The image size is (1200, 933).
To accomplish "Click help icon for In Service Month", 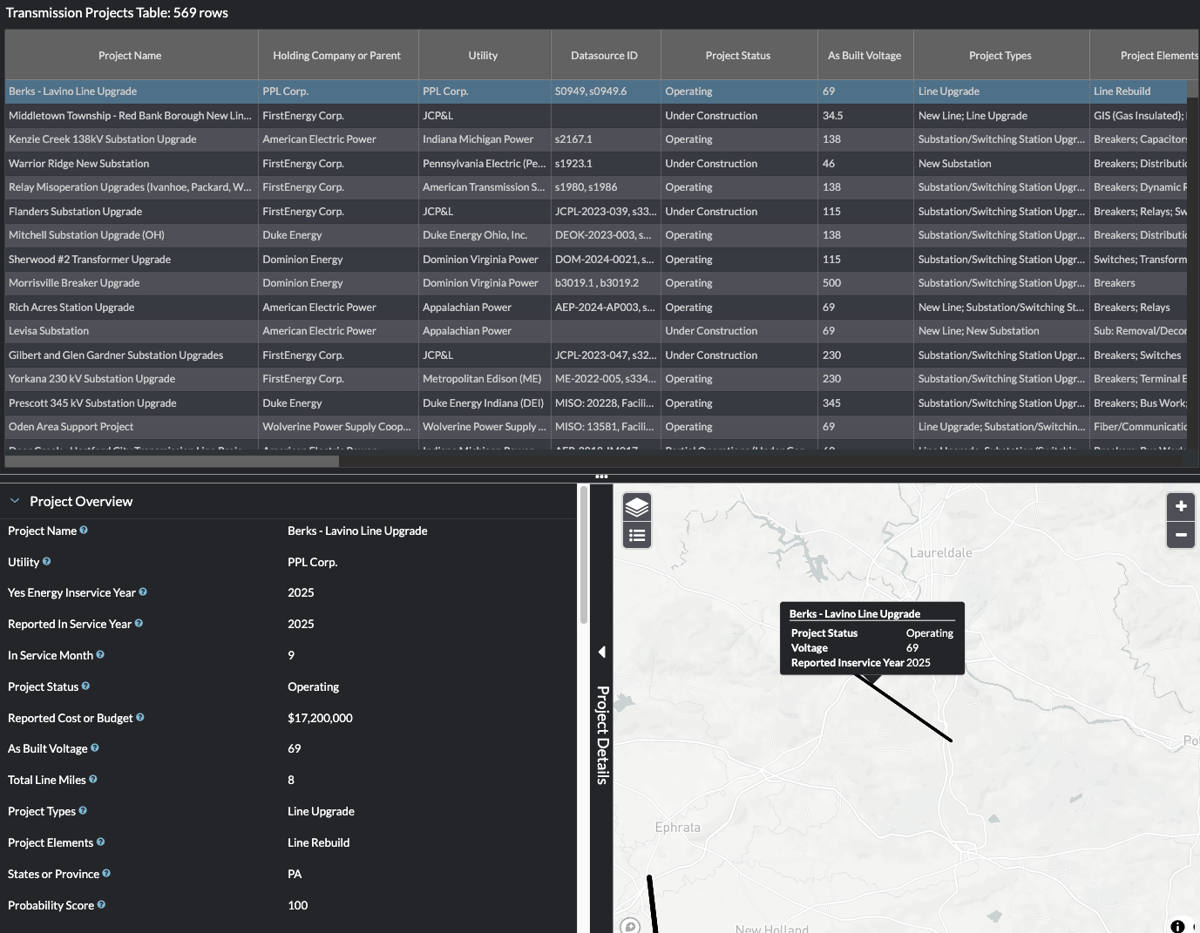I will [100, 655].
